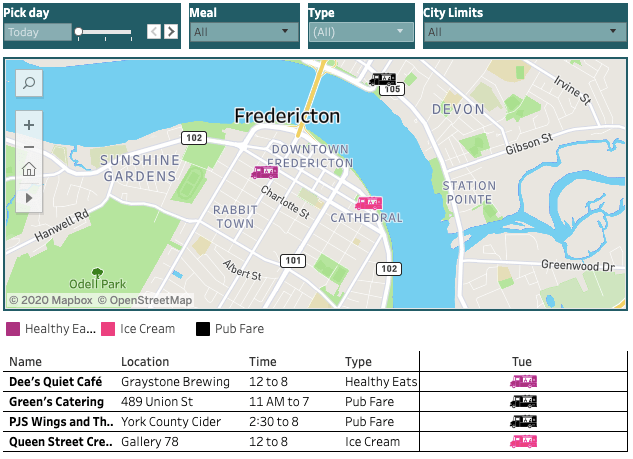Viewport: 633px width, 459px height.
Task: Reset map view with home icon
Action: tap(29, 169)
